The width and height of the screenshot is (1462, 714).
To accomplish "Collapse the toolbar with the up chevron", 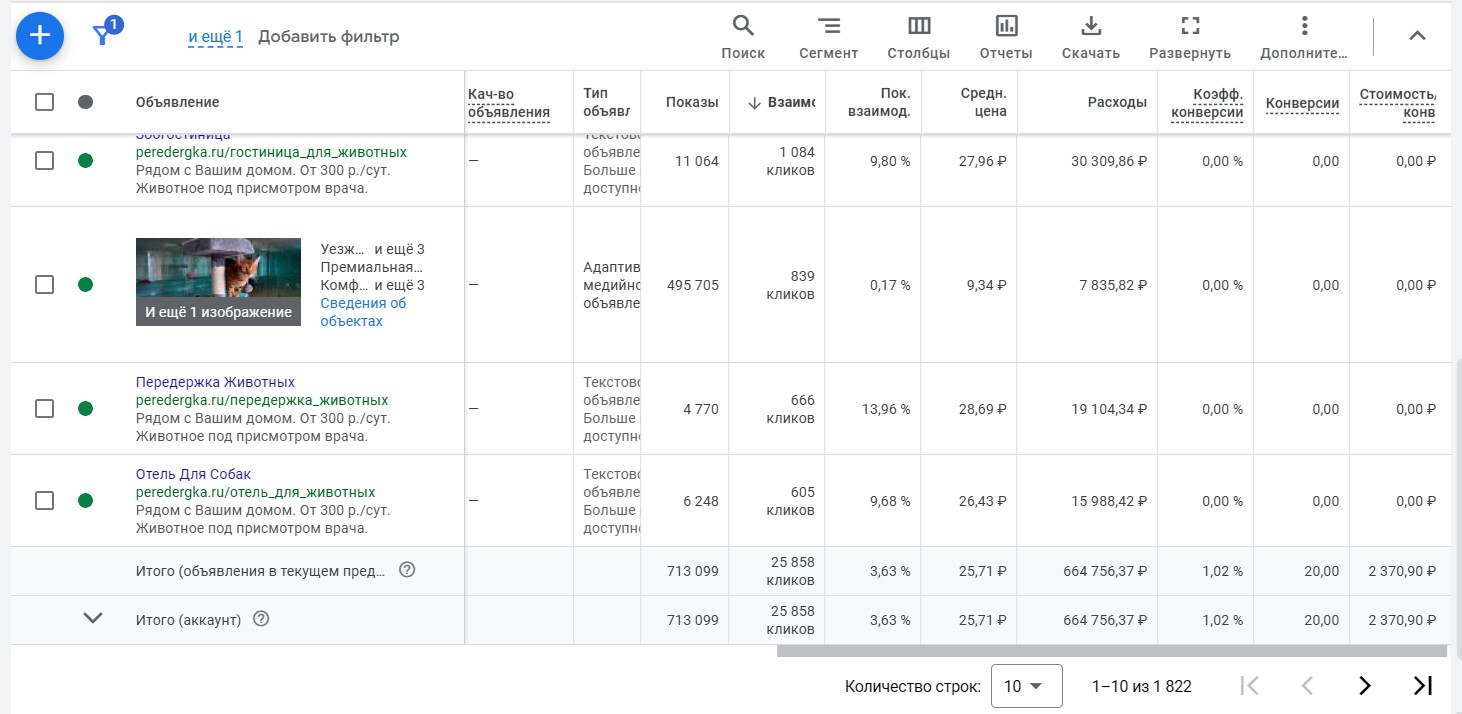I will [1417, 36].
